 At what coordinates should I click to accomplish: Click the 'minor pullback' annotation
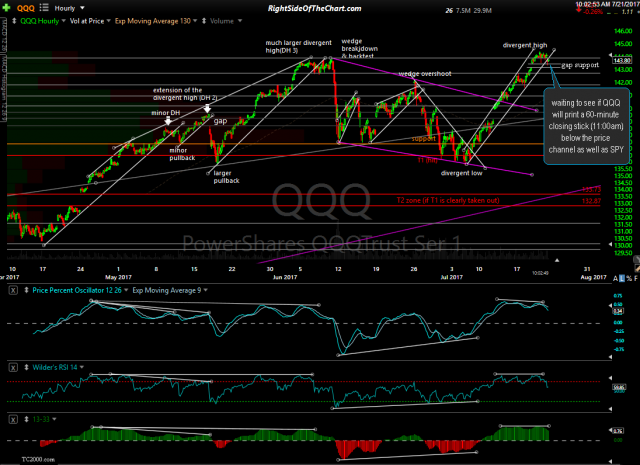click(182, 154)
